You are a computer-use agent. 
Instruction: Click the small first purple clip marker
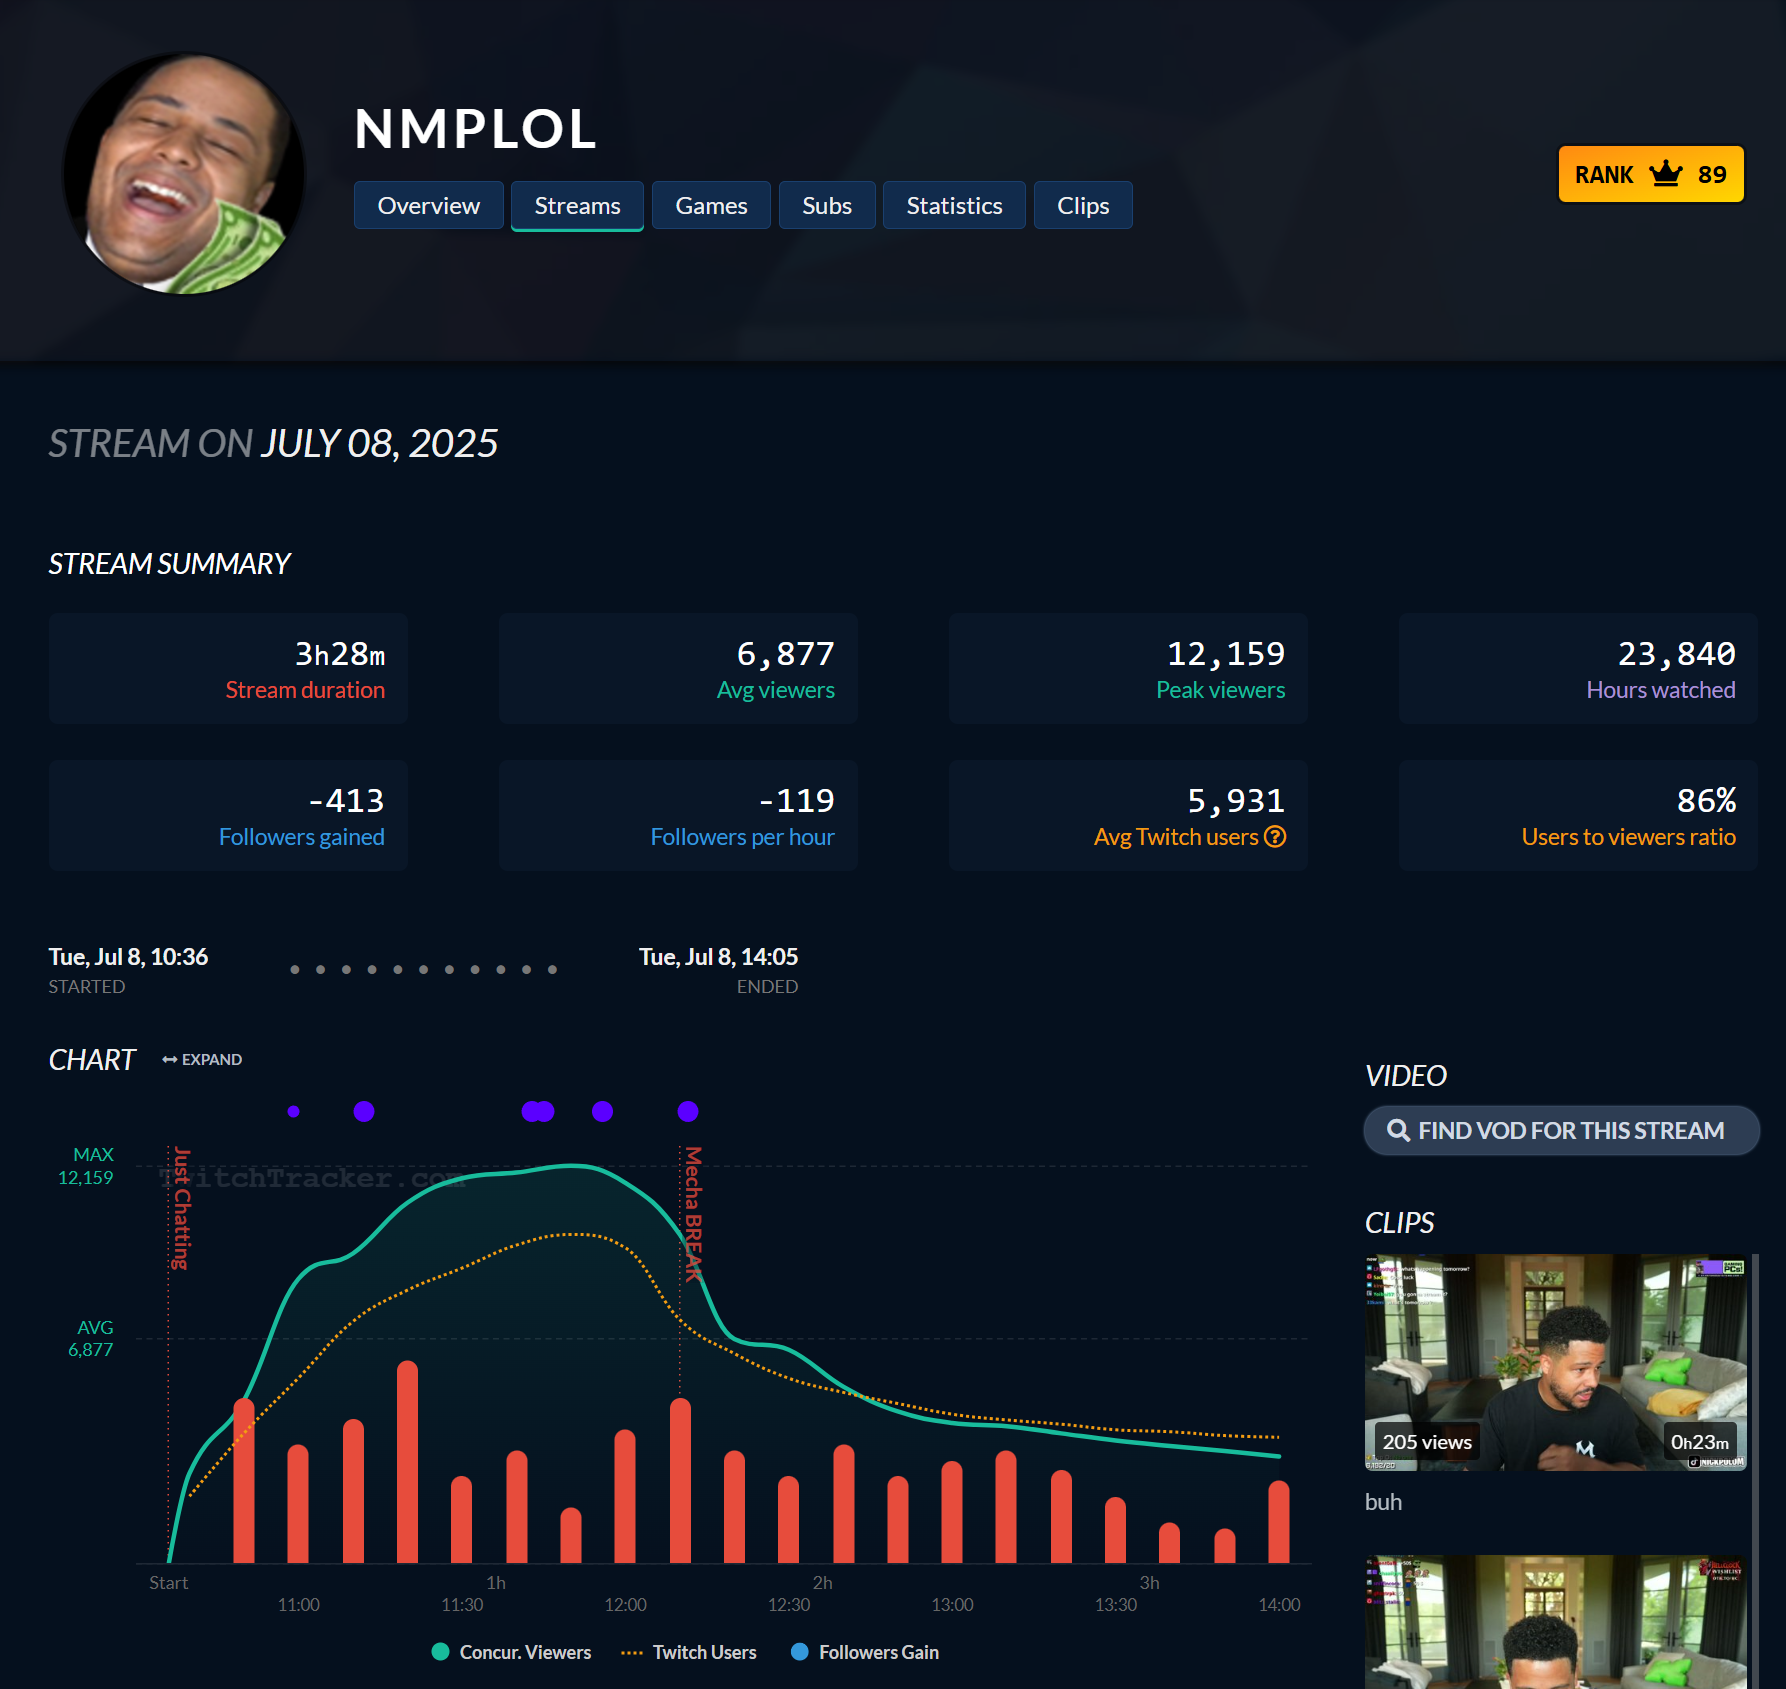(x=293, y=1111)
